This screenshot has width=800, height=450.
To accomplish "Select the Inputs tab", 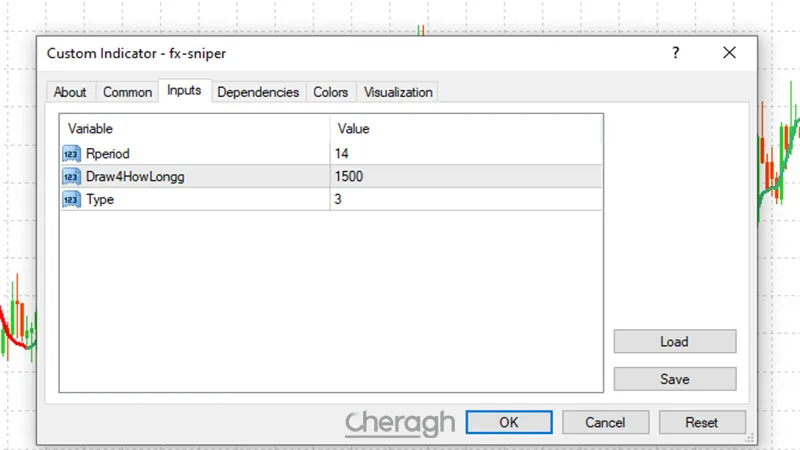I will [x=184, y=91].
